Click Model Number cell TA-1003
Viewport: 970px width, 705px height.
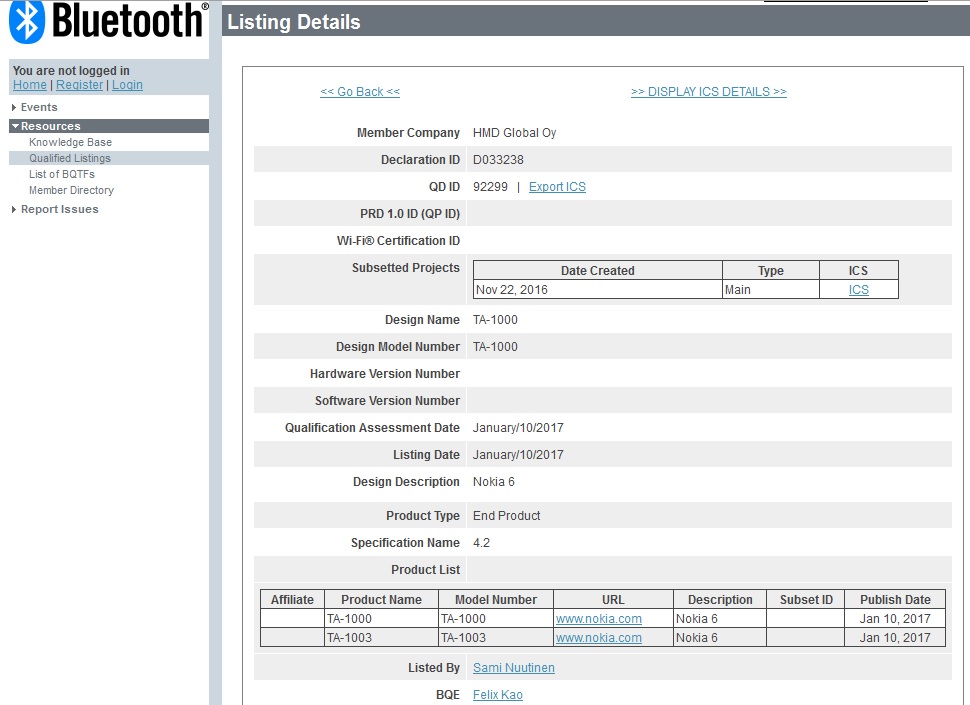(x=496, y=638)
